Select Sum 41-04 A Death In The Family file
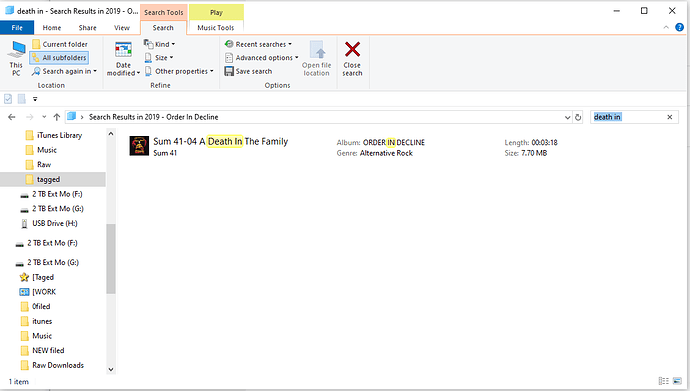The width and height of the screenshot is (690, 391). 220,141
